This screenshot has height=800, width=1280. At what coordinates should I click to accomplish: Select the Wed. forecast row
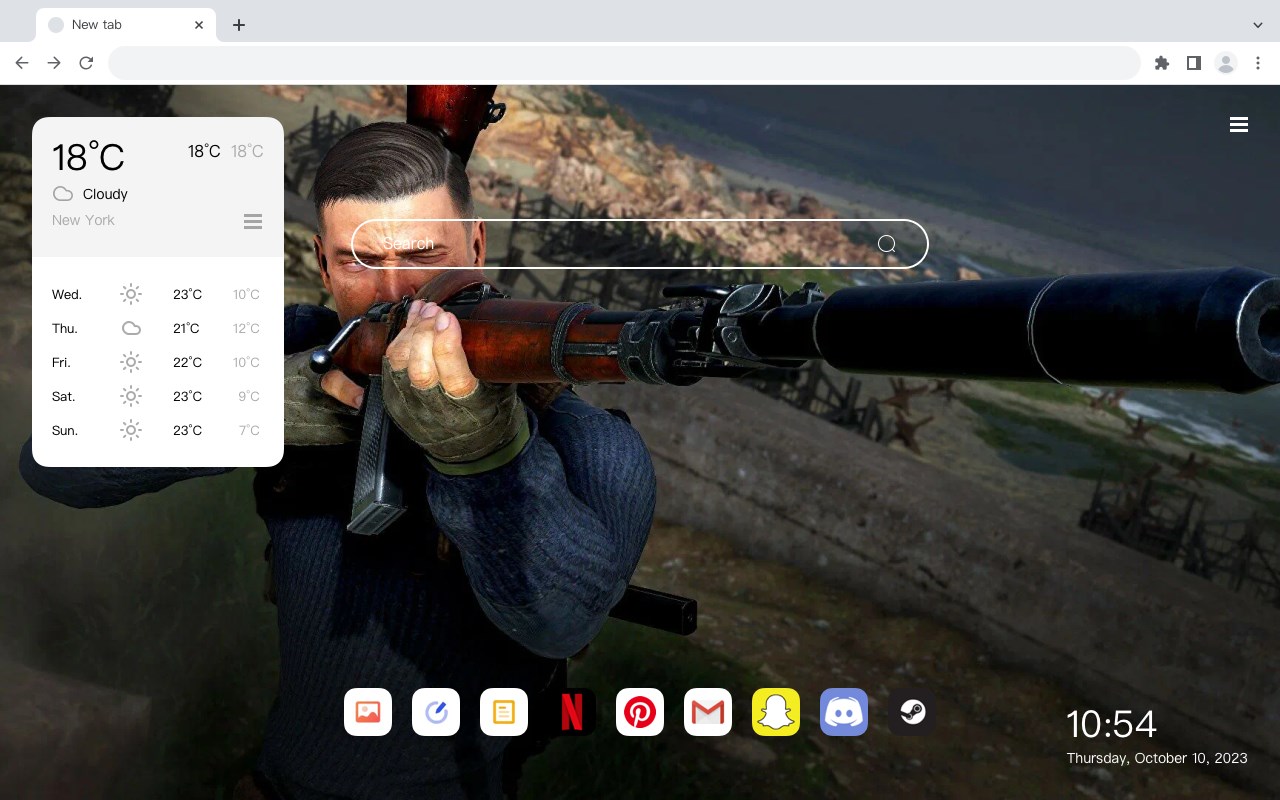click(x=158, y=294)
